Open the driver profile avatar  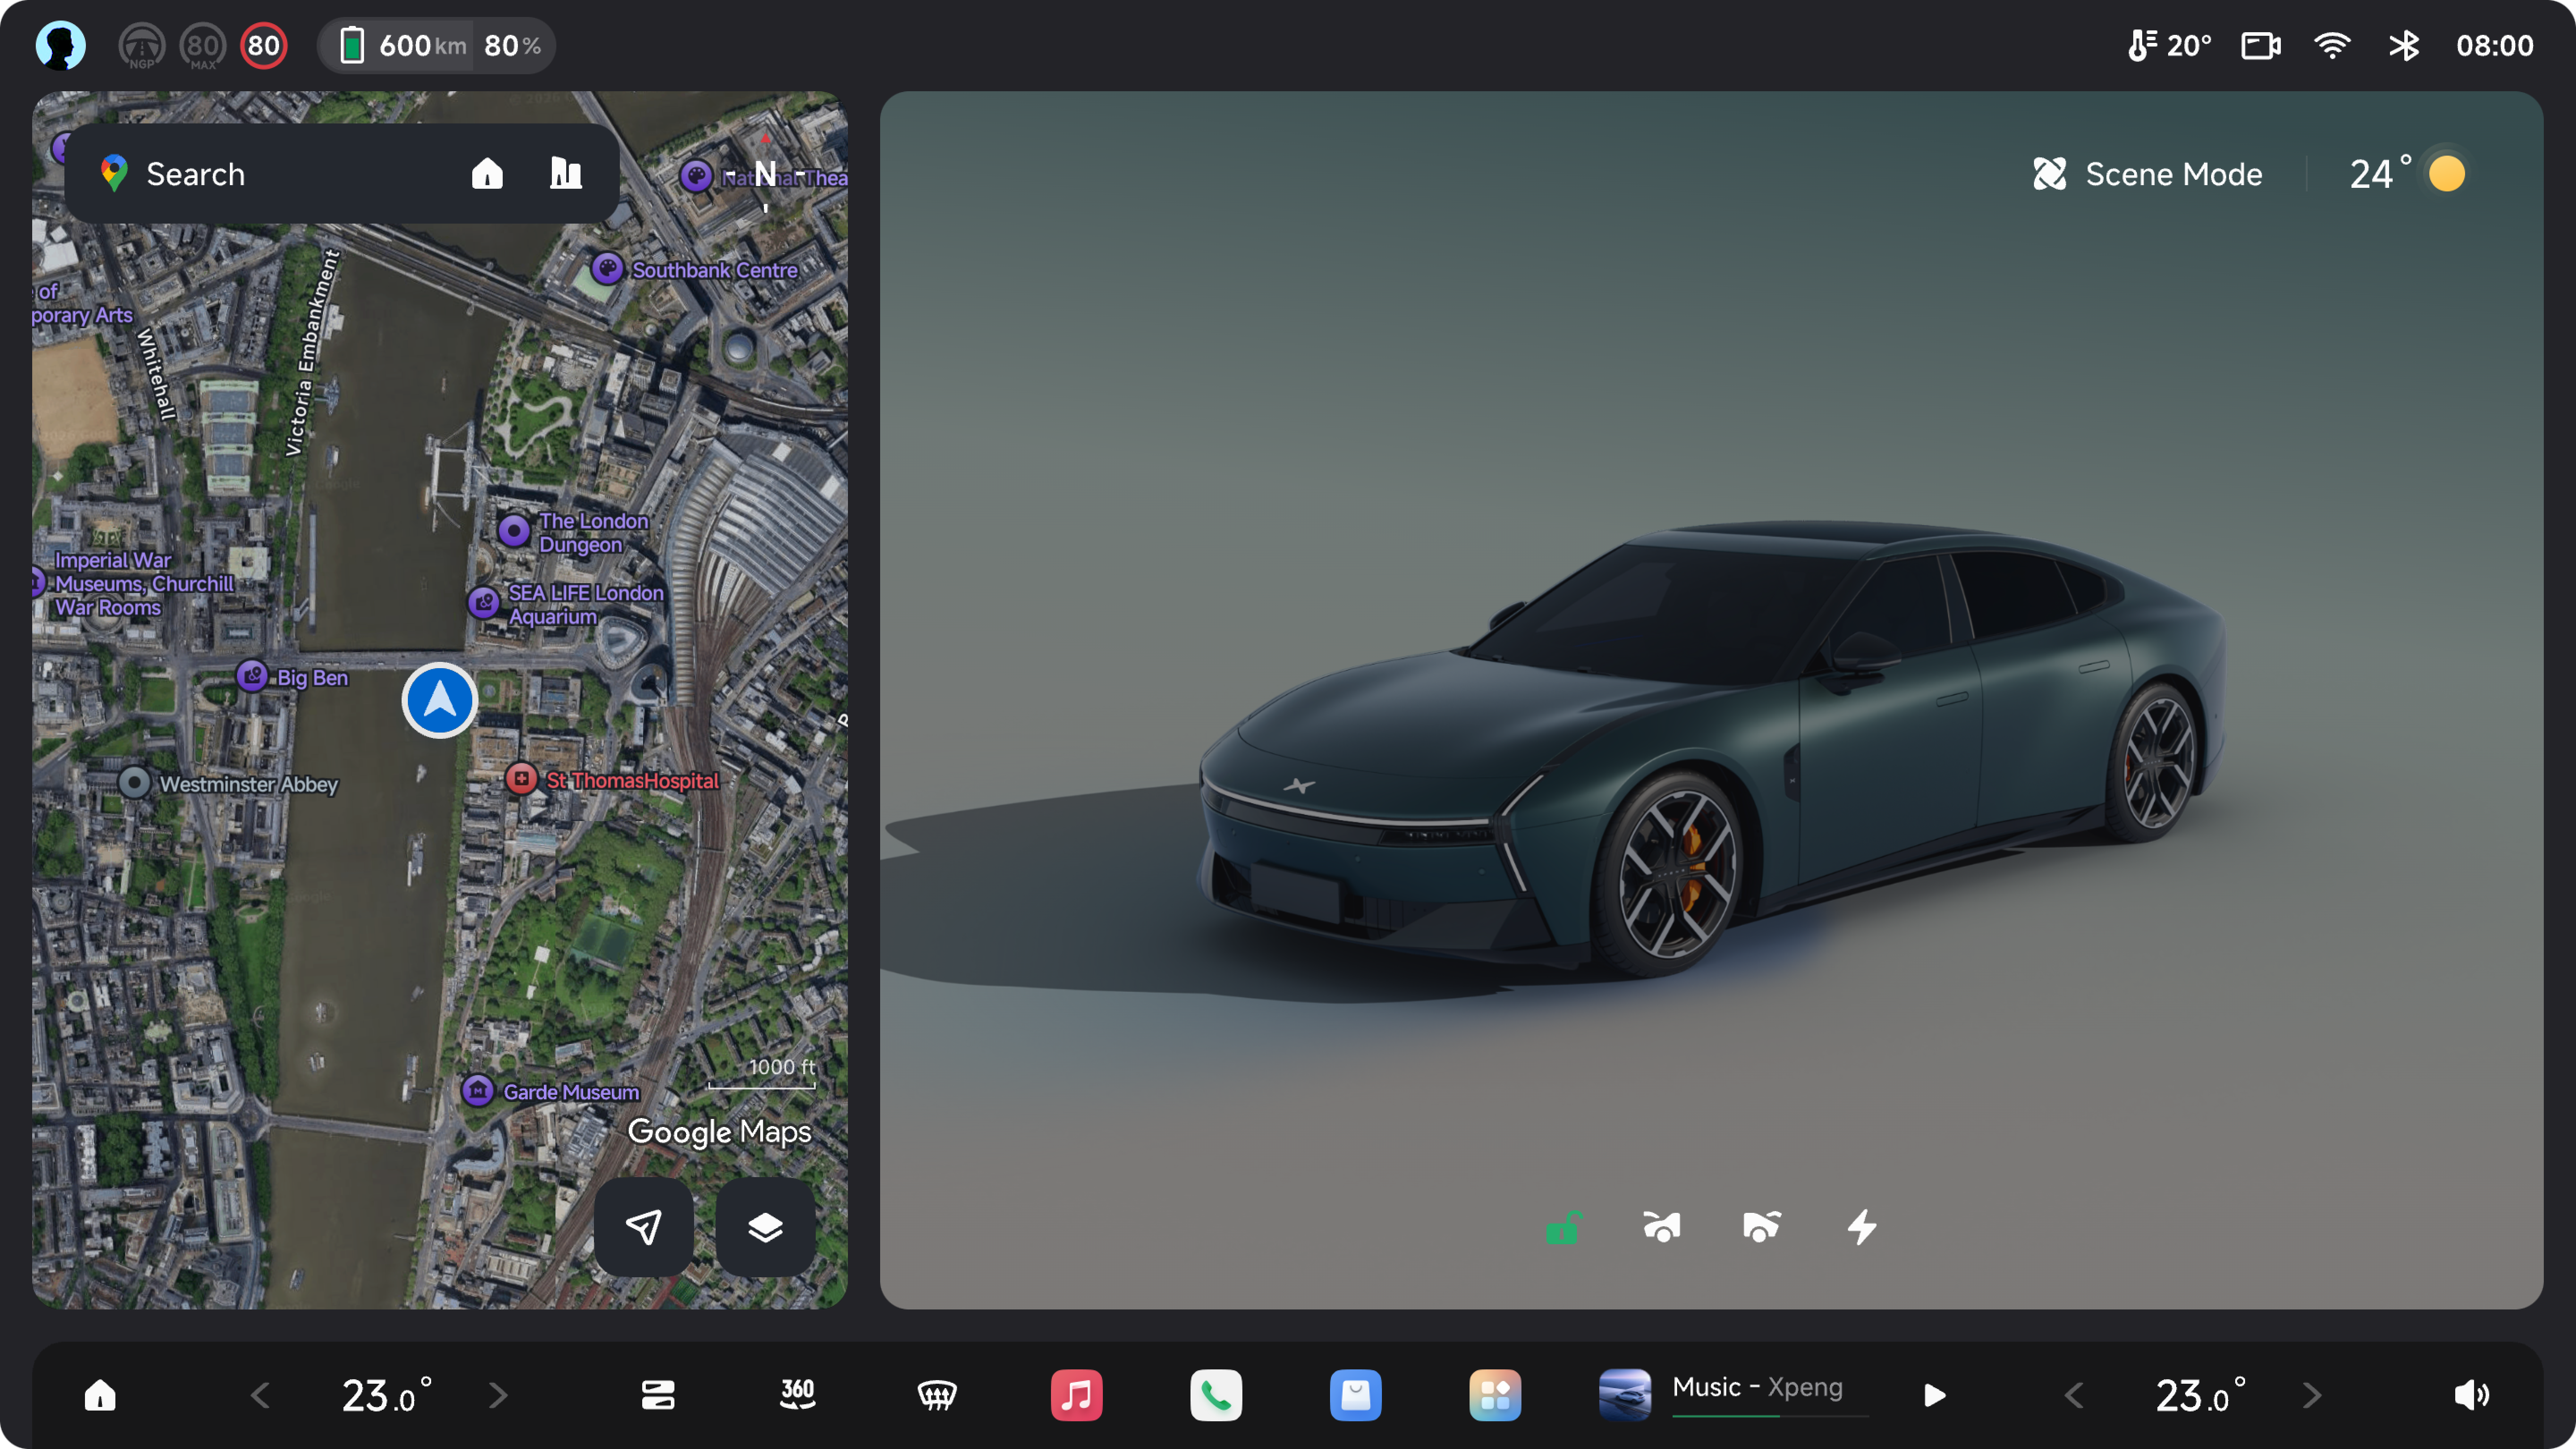click(61, 45)
